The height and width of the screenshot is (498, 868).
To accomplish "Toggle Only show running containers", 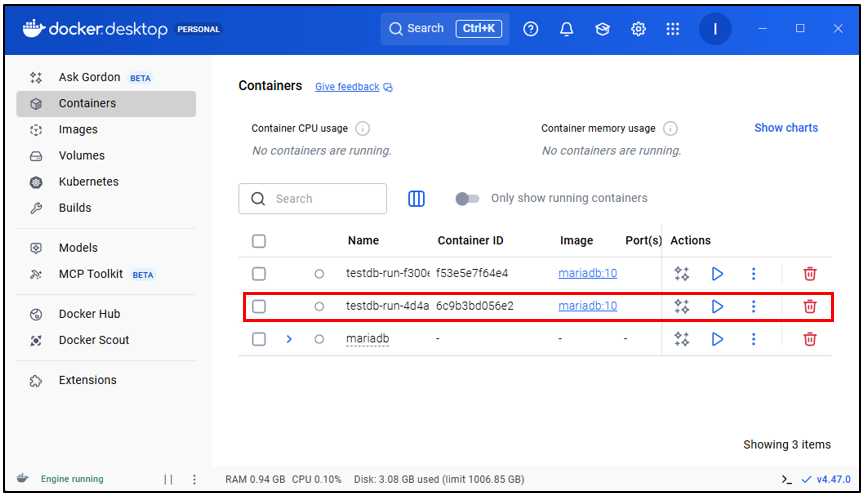I will (x=467, y=199).
